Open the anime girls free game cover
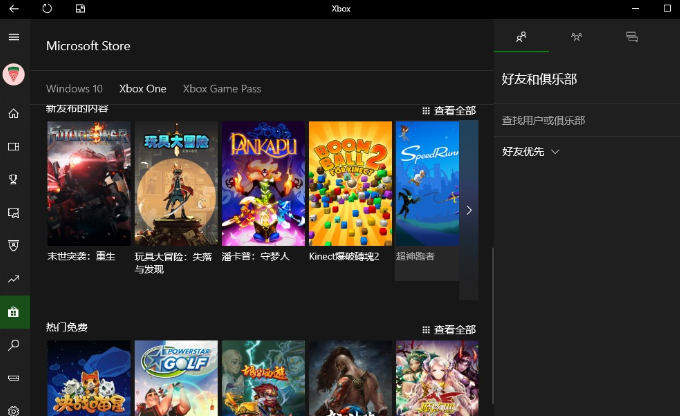Screen dimensions: 680x416 pyautogui.click(x=437, y=378)
